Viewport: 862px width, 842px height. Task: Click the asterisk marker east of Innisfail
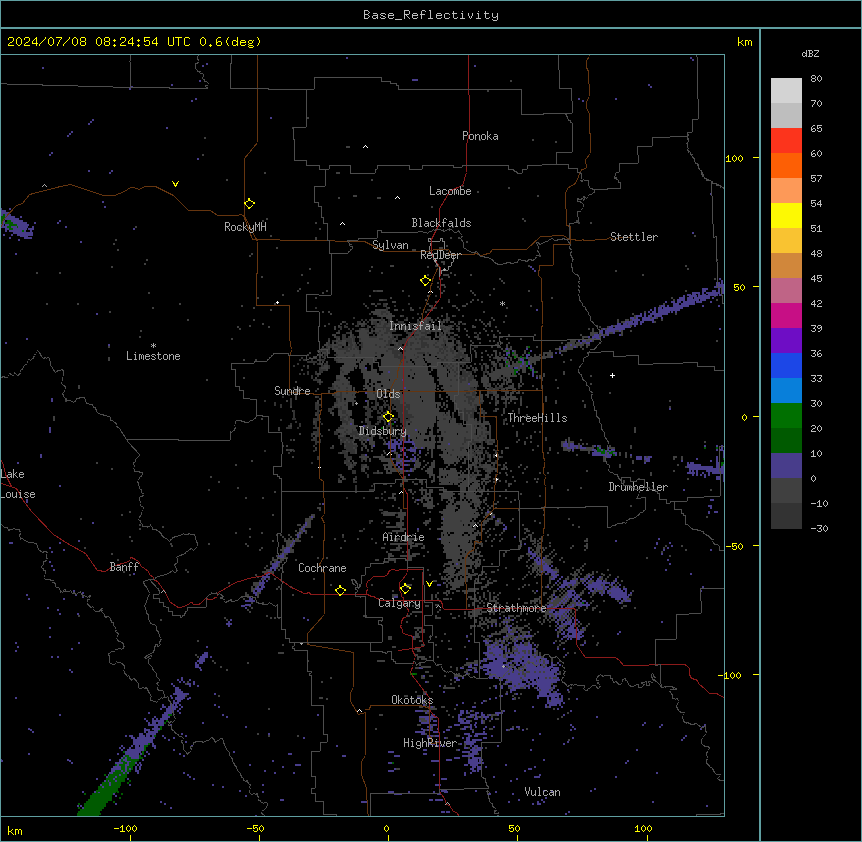[x=502, y=303]
